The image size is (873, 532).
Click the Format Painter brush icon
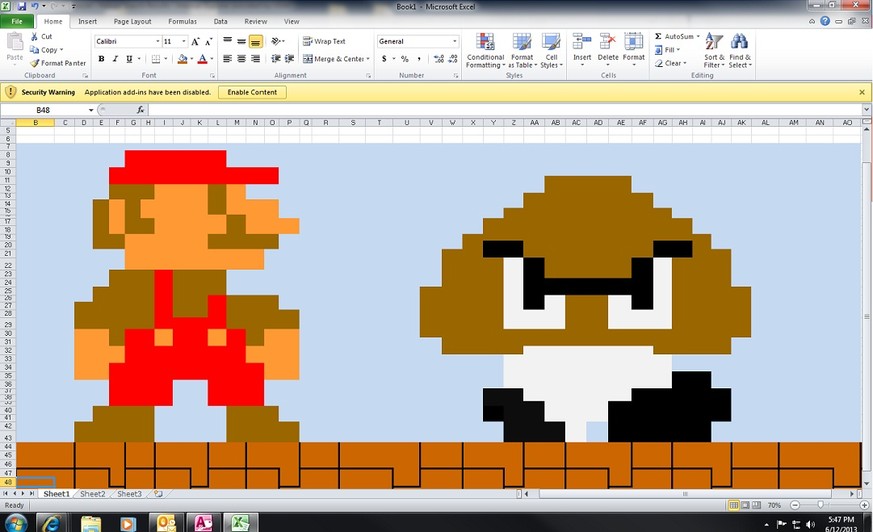35,63
